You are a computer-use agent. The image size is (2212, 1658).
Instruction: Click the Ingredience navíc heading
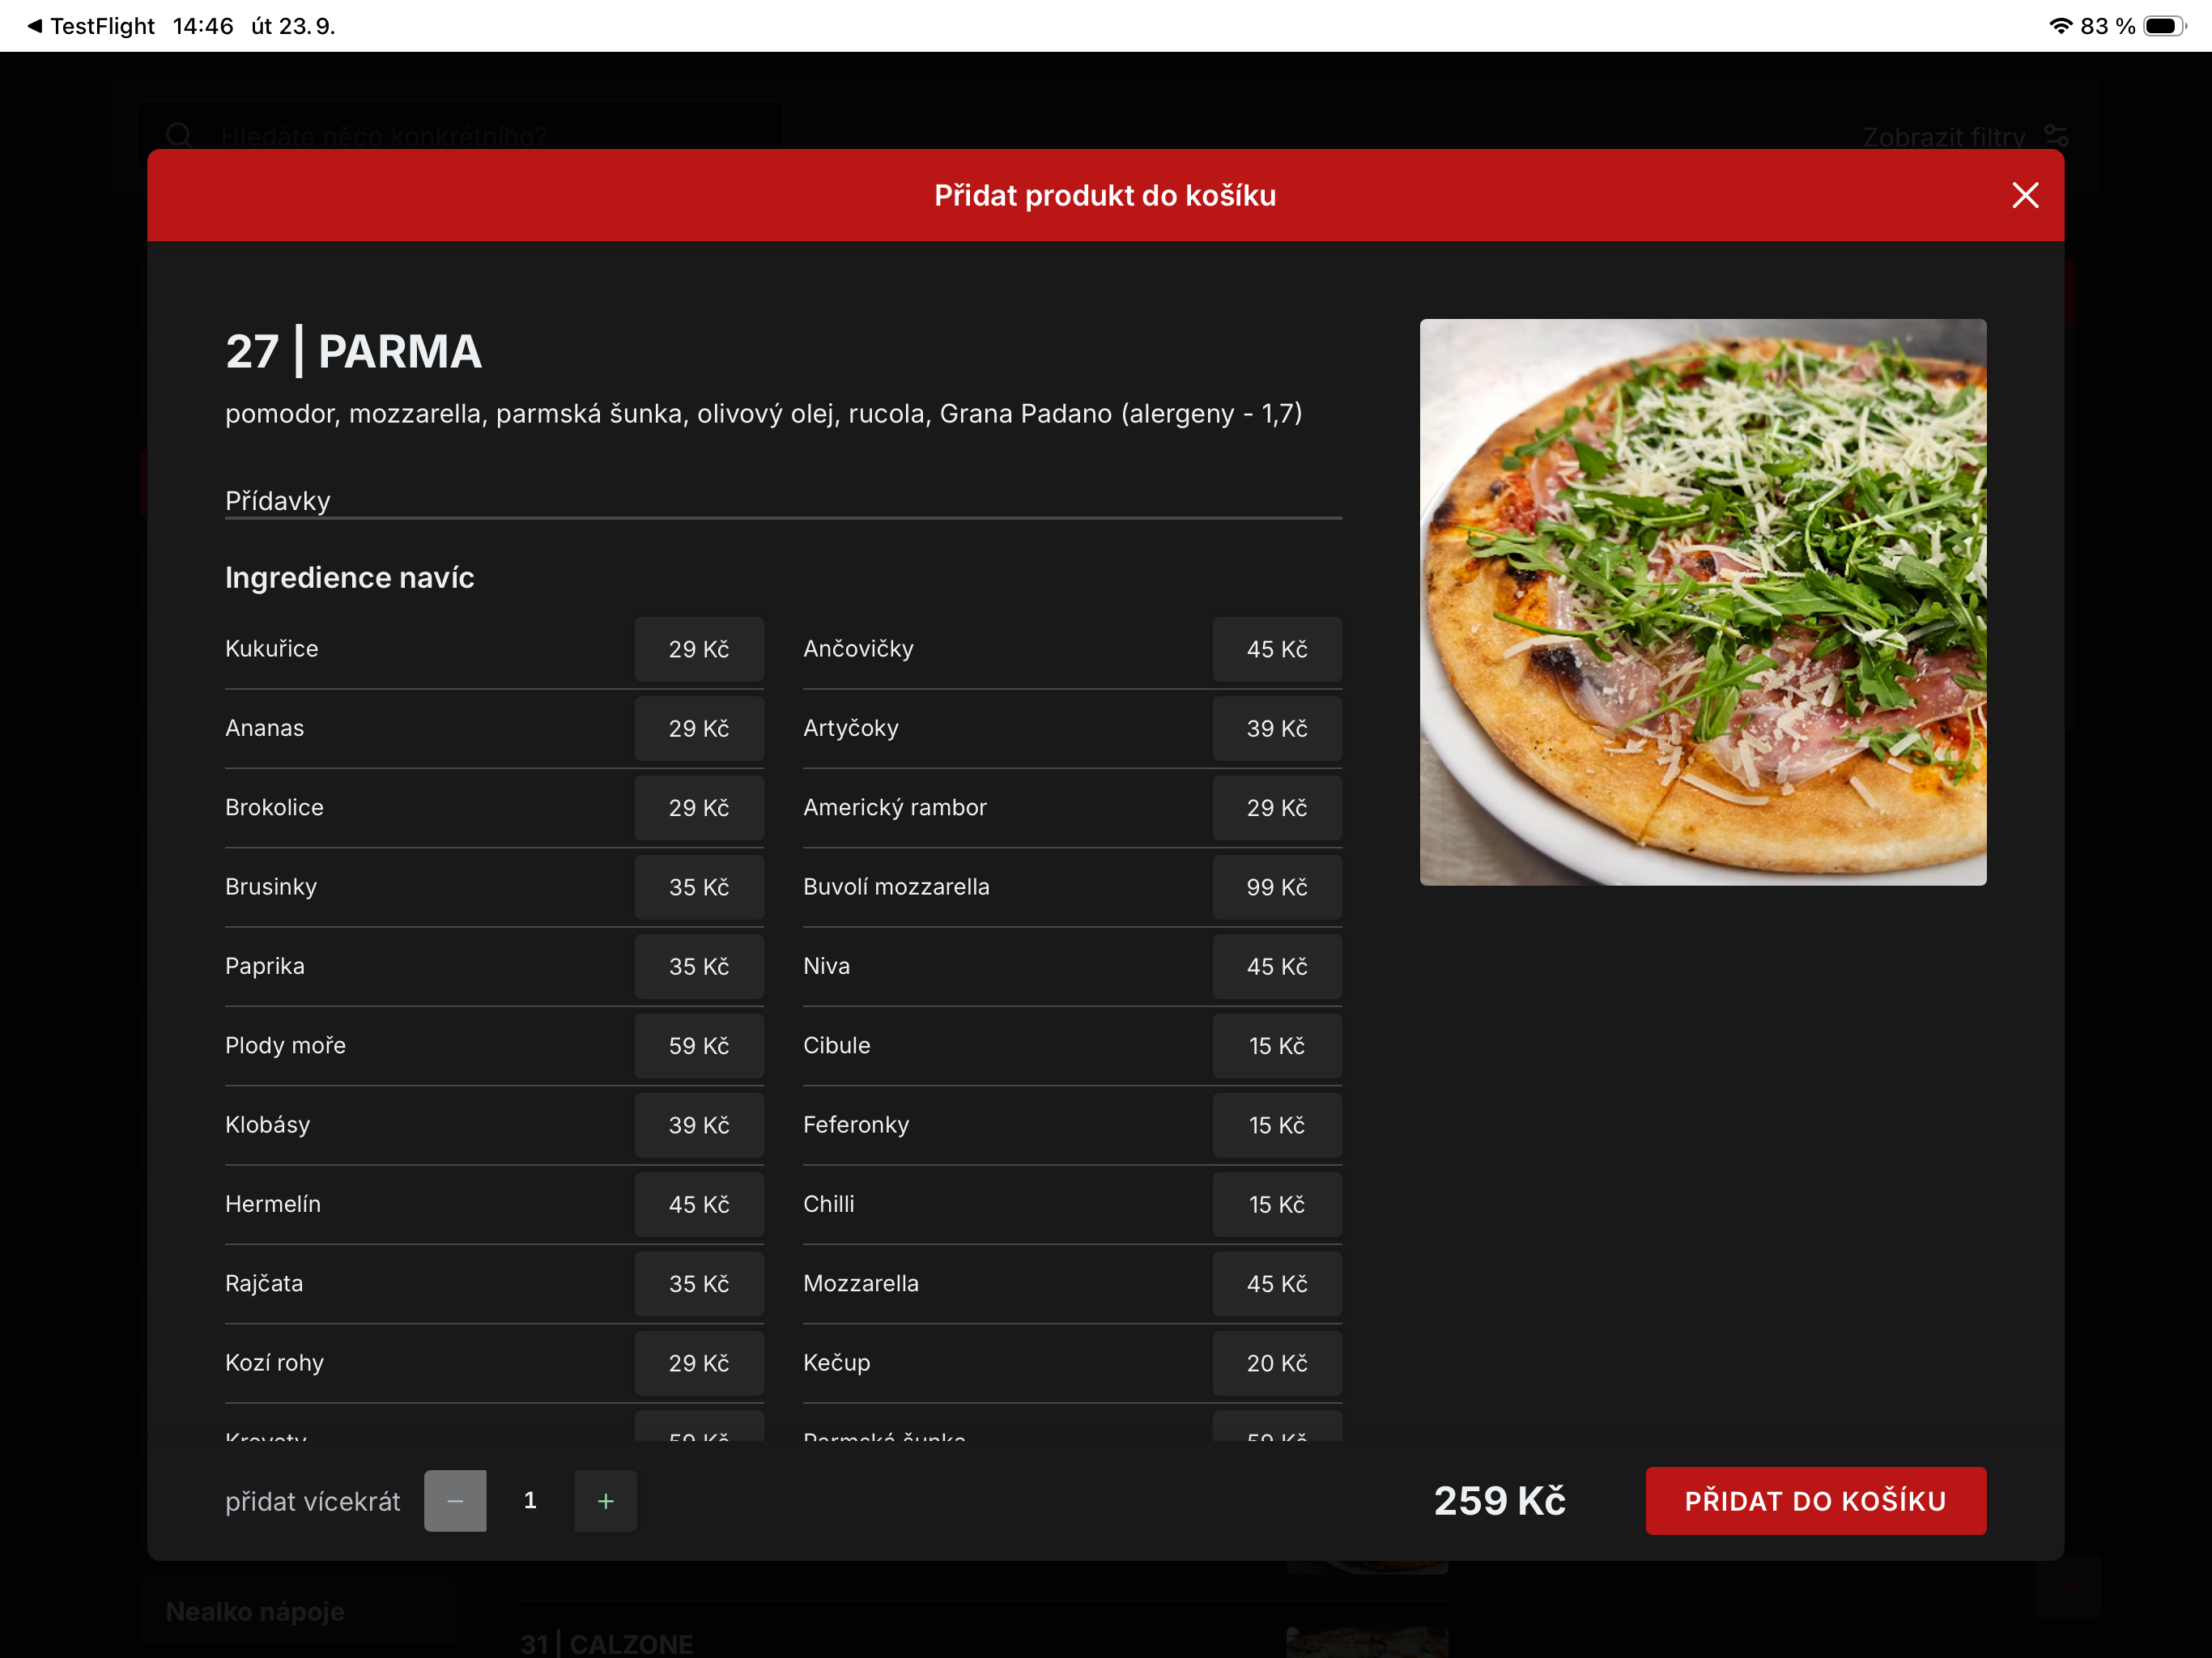pyautogui.click(x=349, y=577)
